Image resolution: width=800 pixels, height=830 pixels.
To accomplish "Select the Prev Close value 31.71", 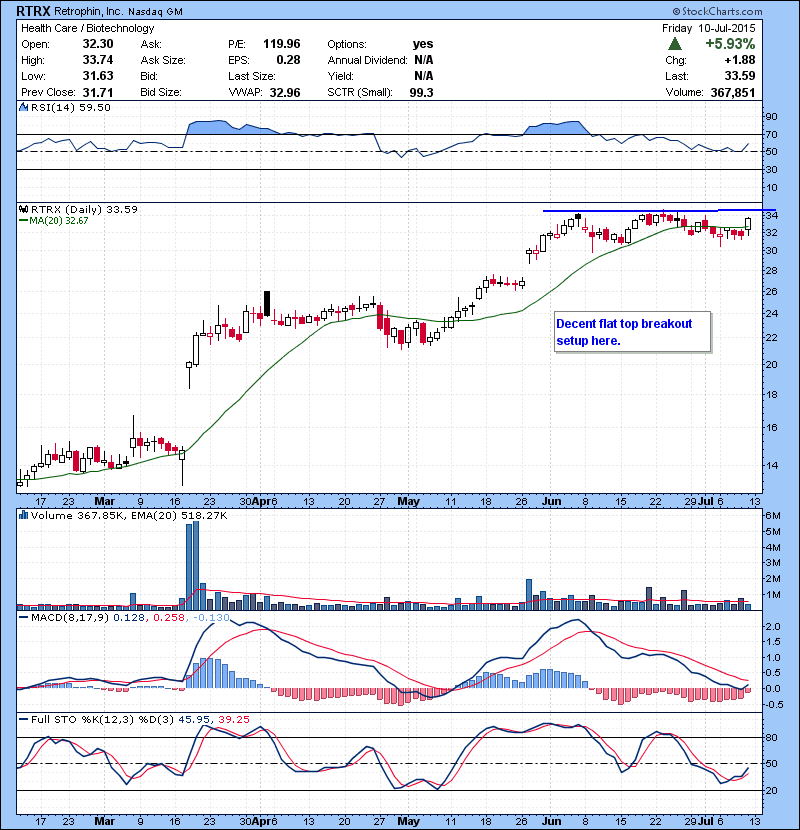I will pyautogui.click(x=98, y=92).
